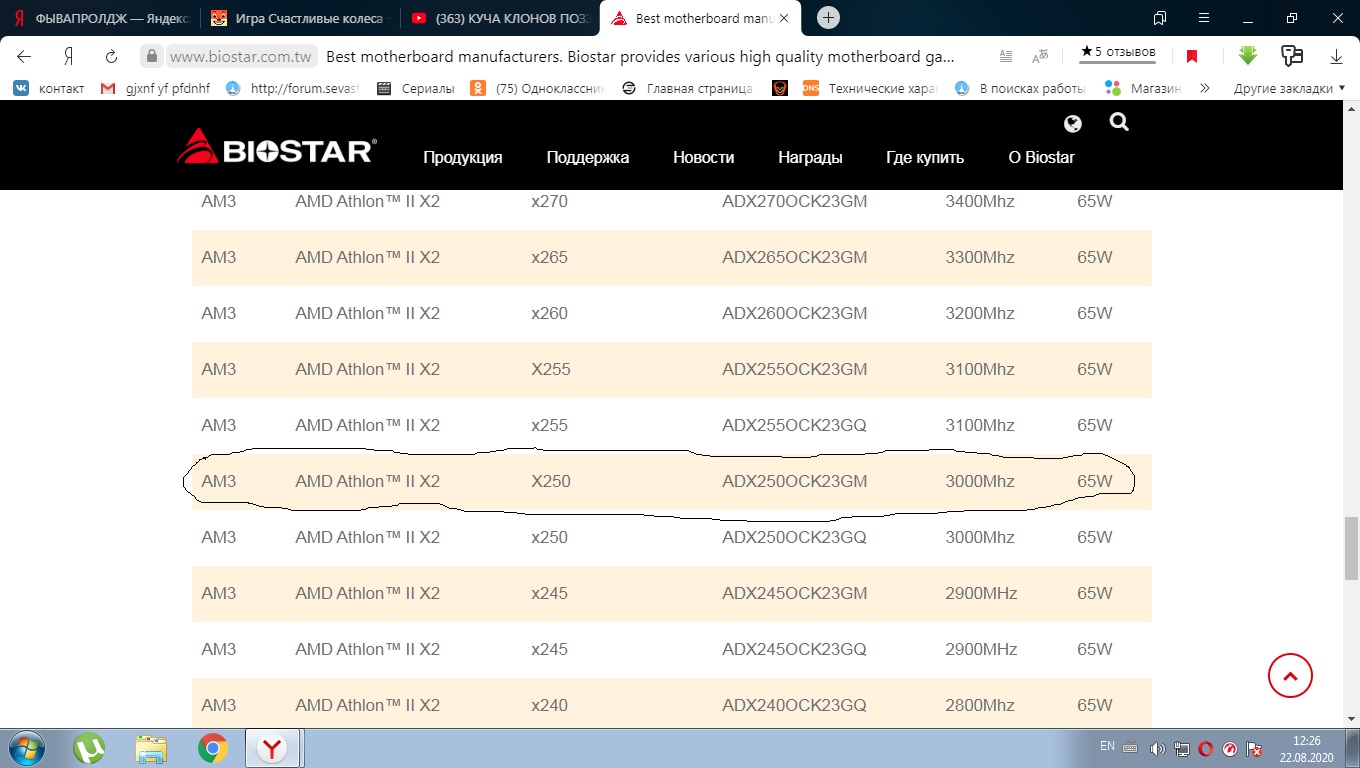Screen dimensions: 1360x768
Task: Click the Action Center flag tray icon
Action: pos(1254,748)
